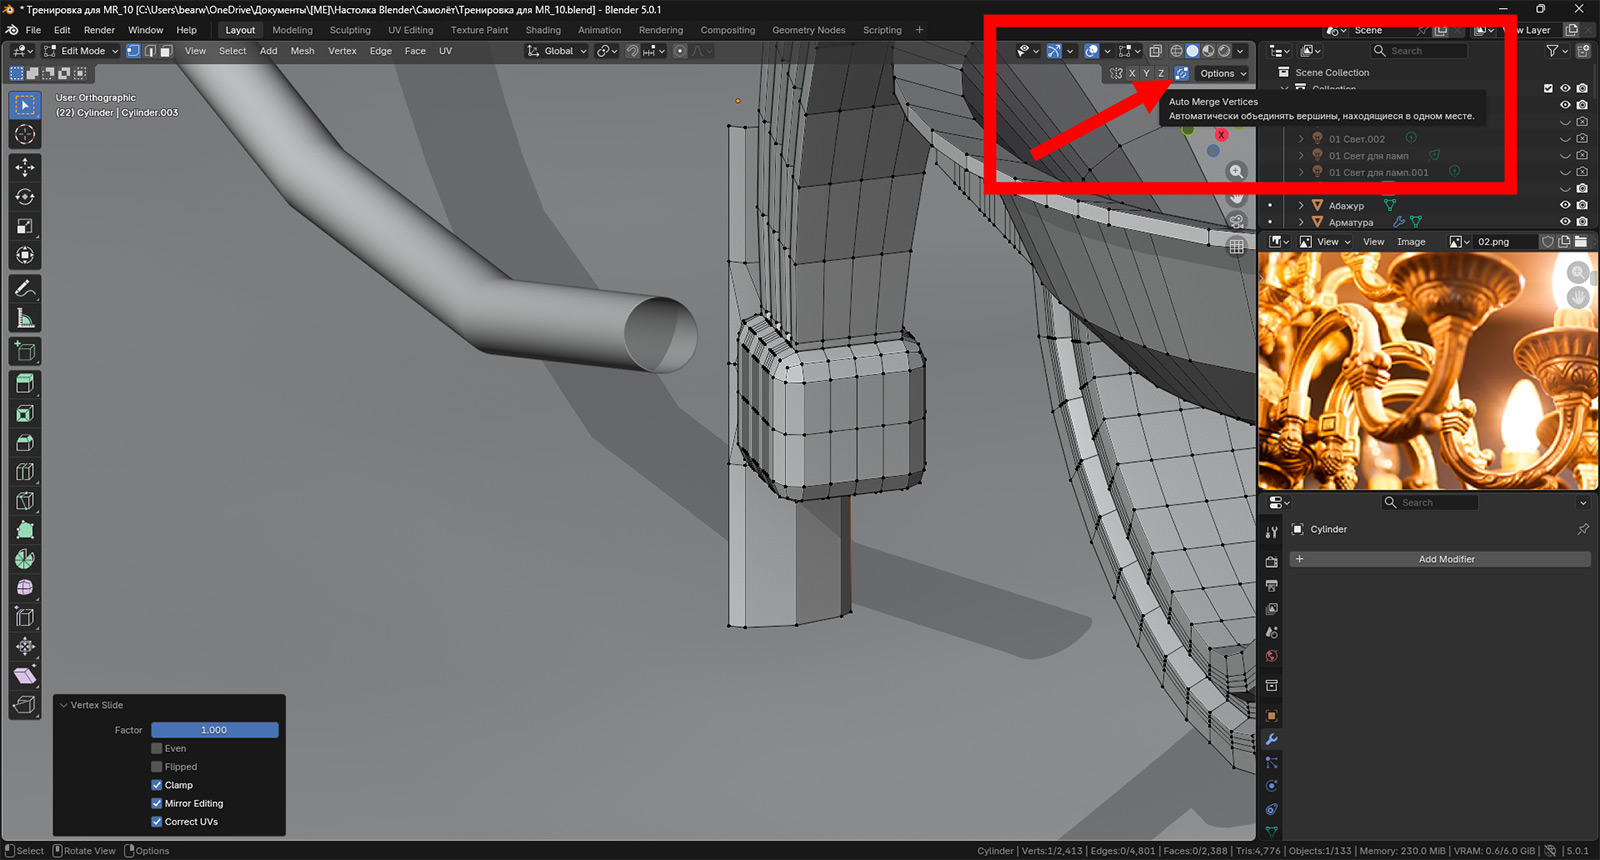Select the Move tool in toolbar
The image size is (1600, 860).
[x=25, y=167]
